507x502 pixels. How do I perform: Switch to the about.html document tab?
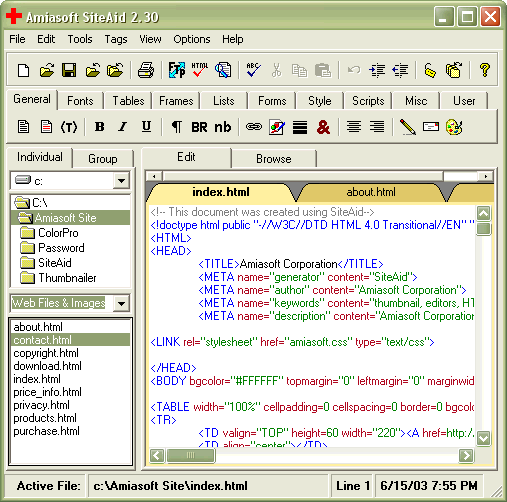coord(371,192)
